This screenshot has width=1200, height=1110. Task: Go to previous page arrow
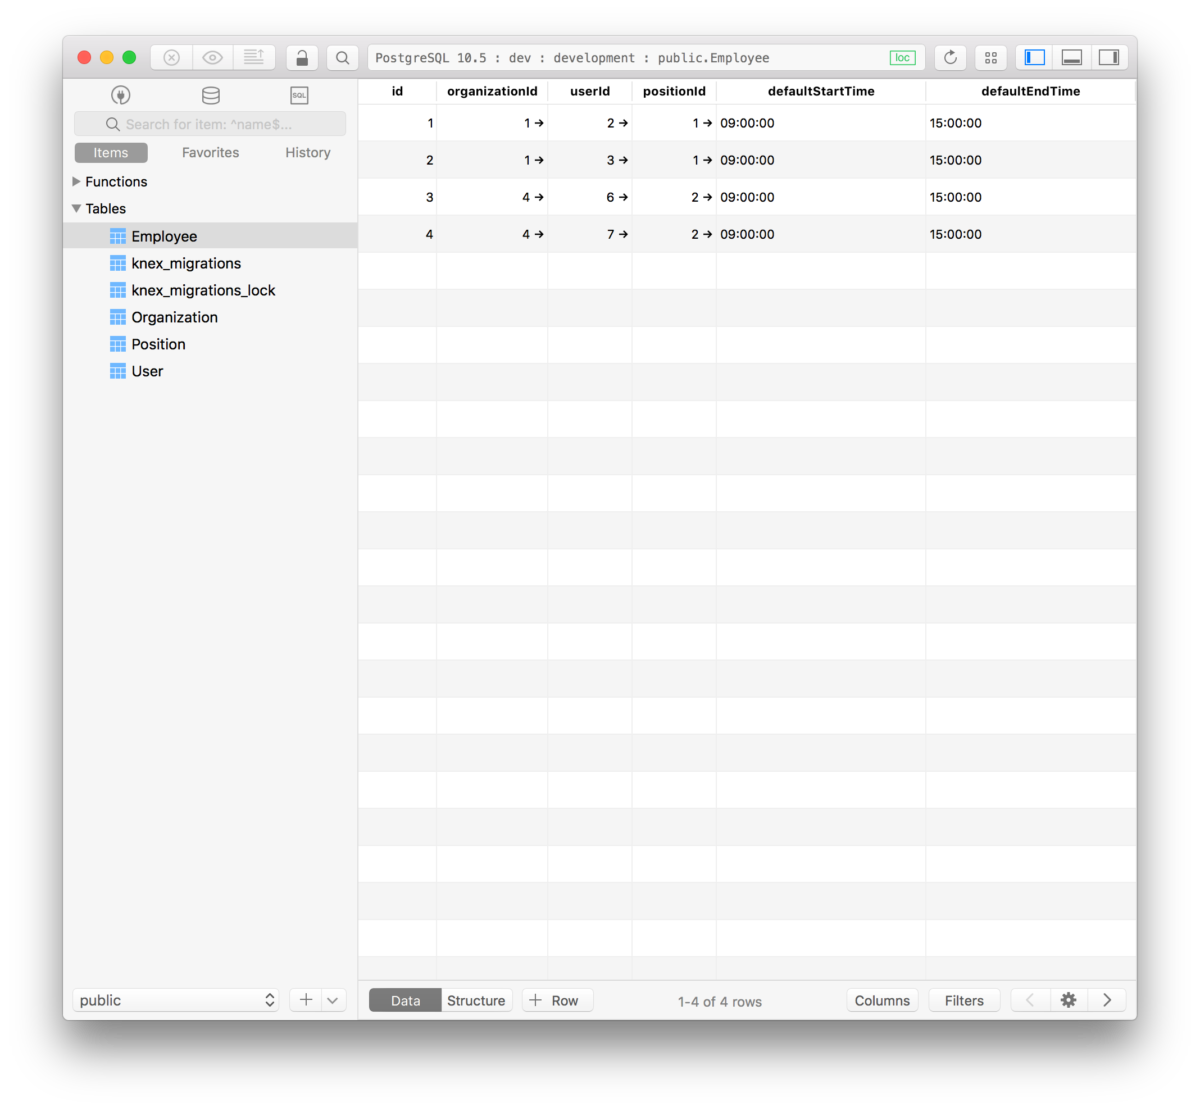point(1030,1000)
